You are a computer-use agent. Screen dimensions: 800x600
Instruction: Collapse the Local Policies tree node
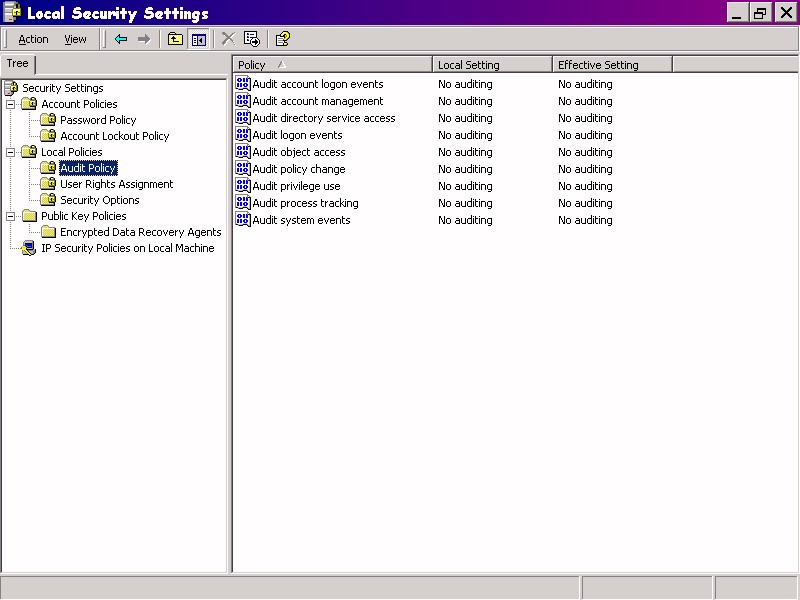(10, 152)
